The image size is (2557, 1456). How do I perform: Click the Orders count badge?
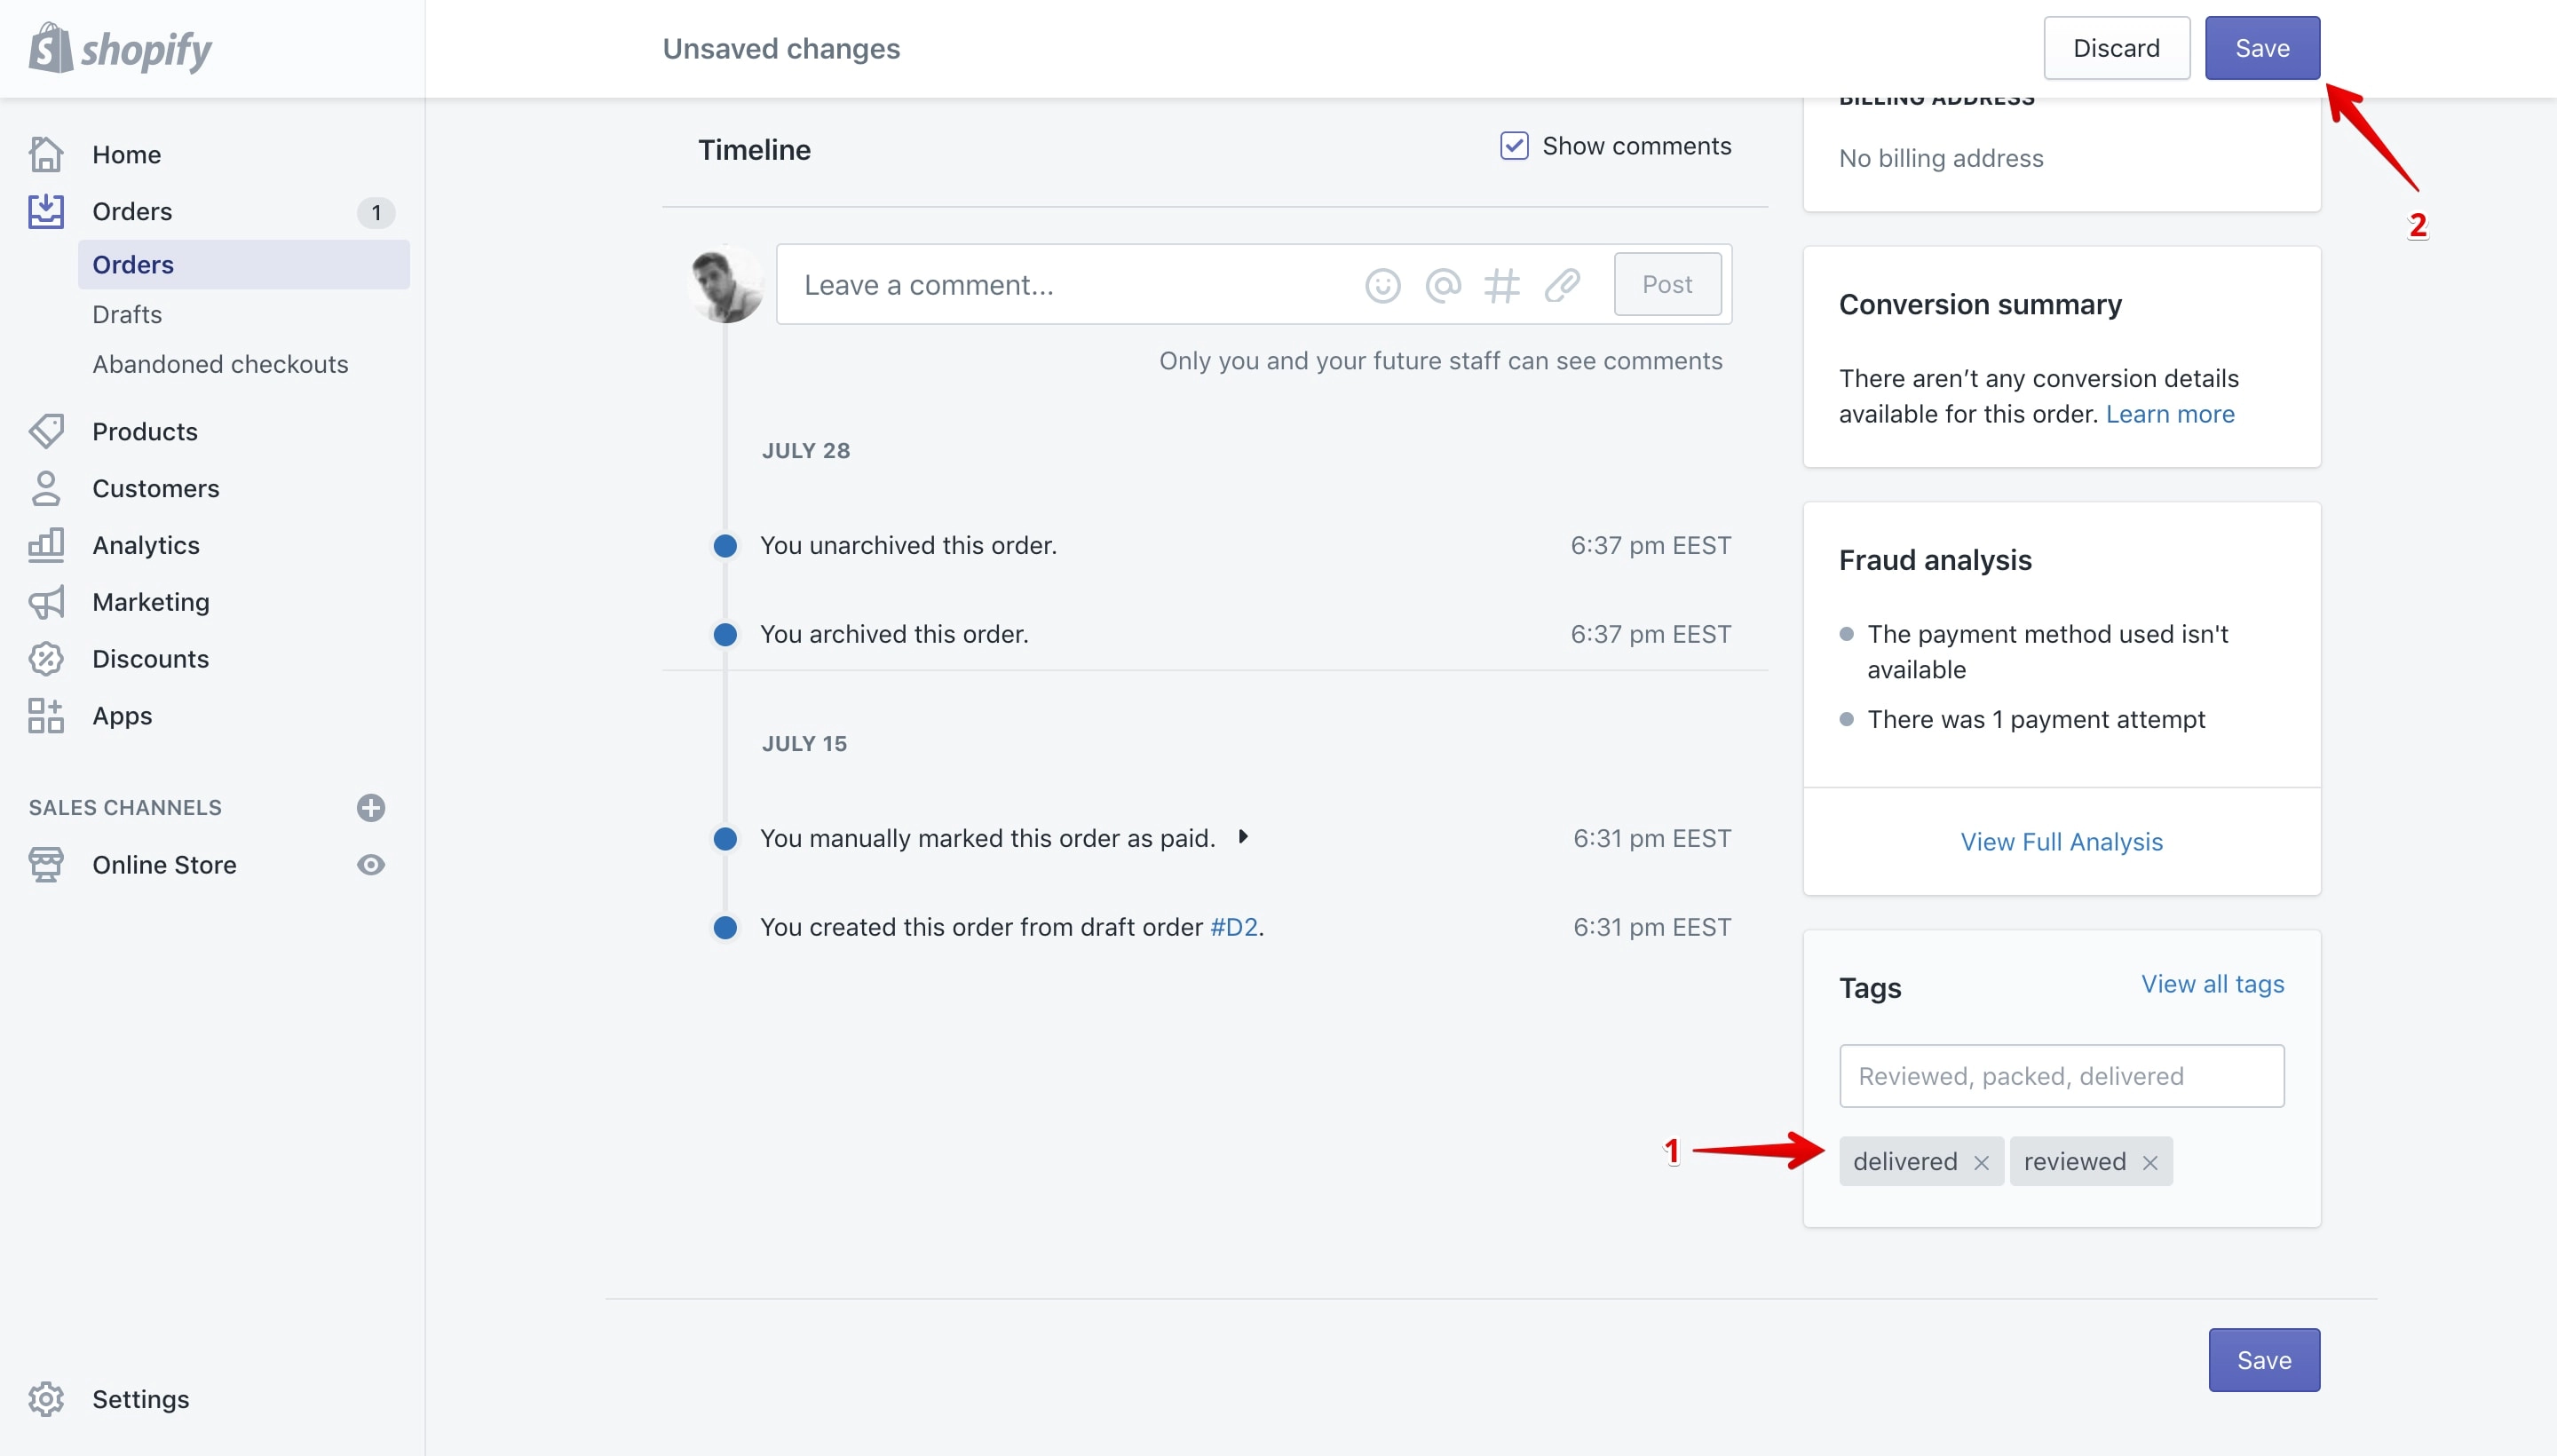pyautogui.click(x=376, y=212)
